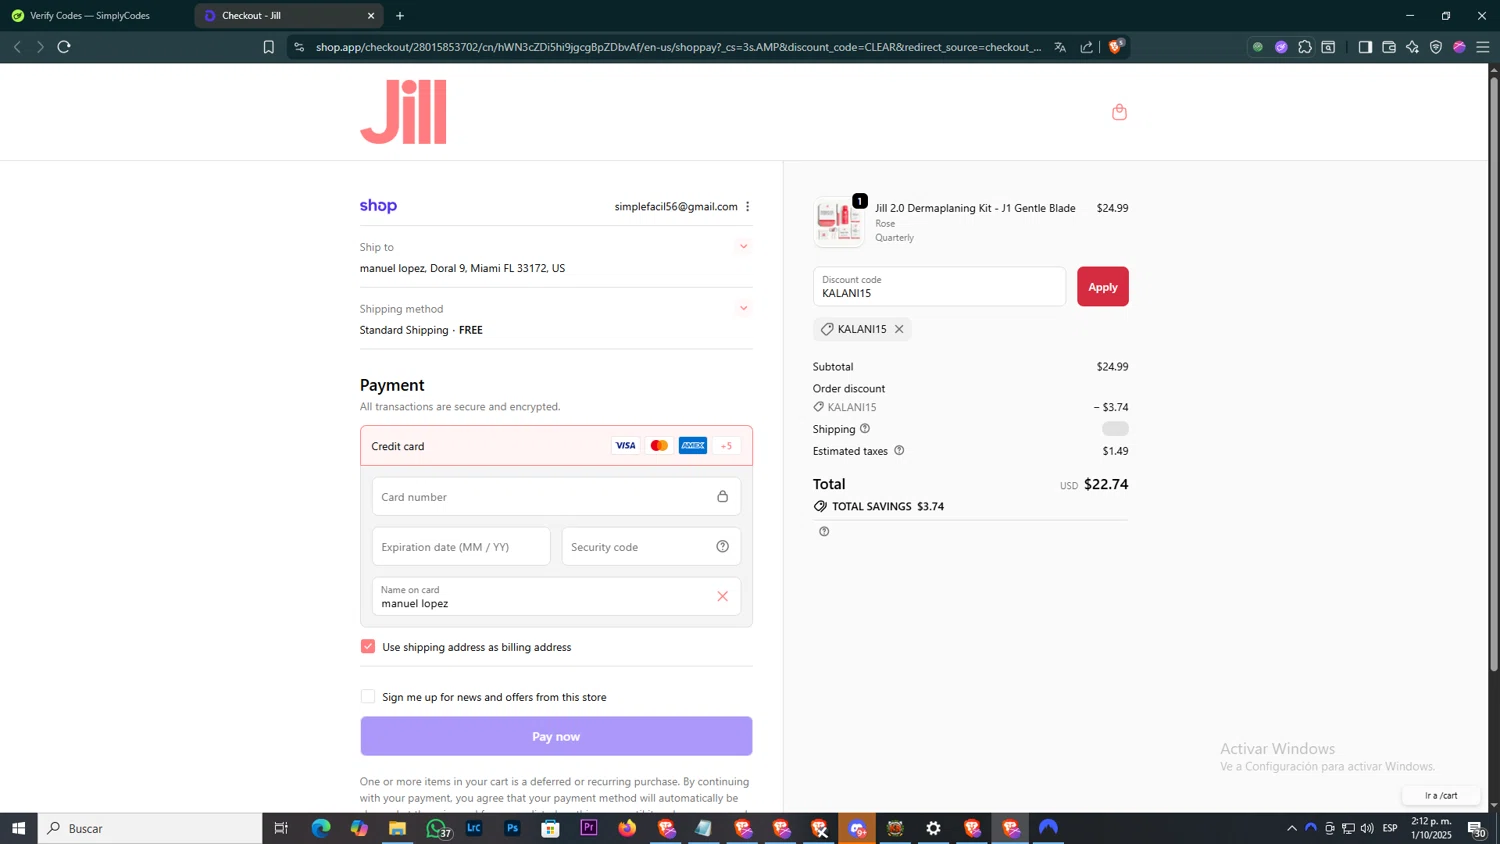Open the shopping bag cart icon
The width and height of the screenshot is (1500, 844).
pyautogui.click(x=1119, y=112)
